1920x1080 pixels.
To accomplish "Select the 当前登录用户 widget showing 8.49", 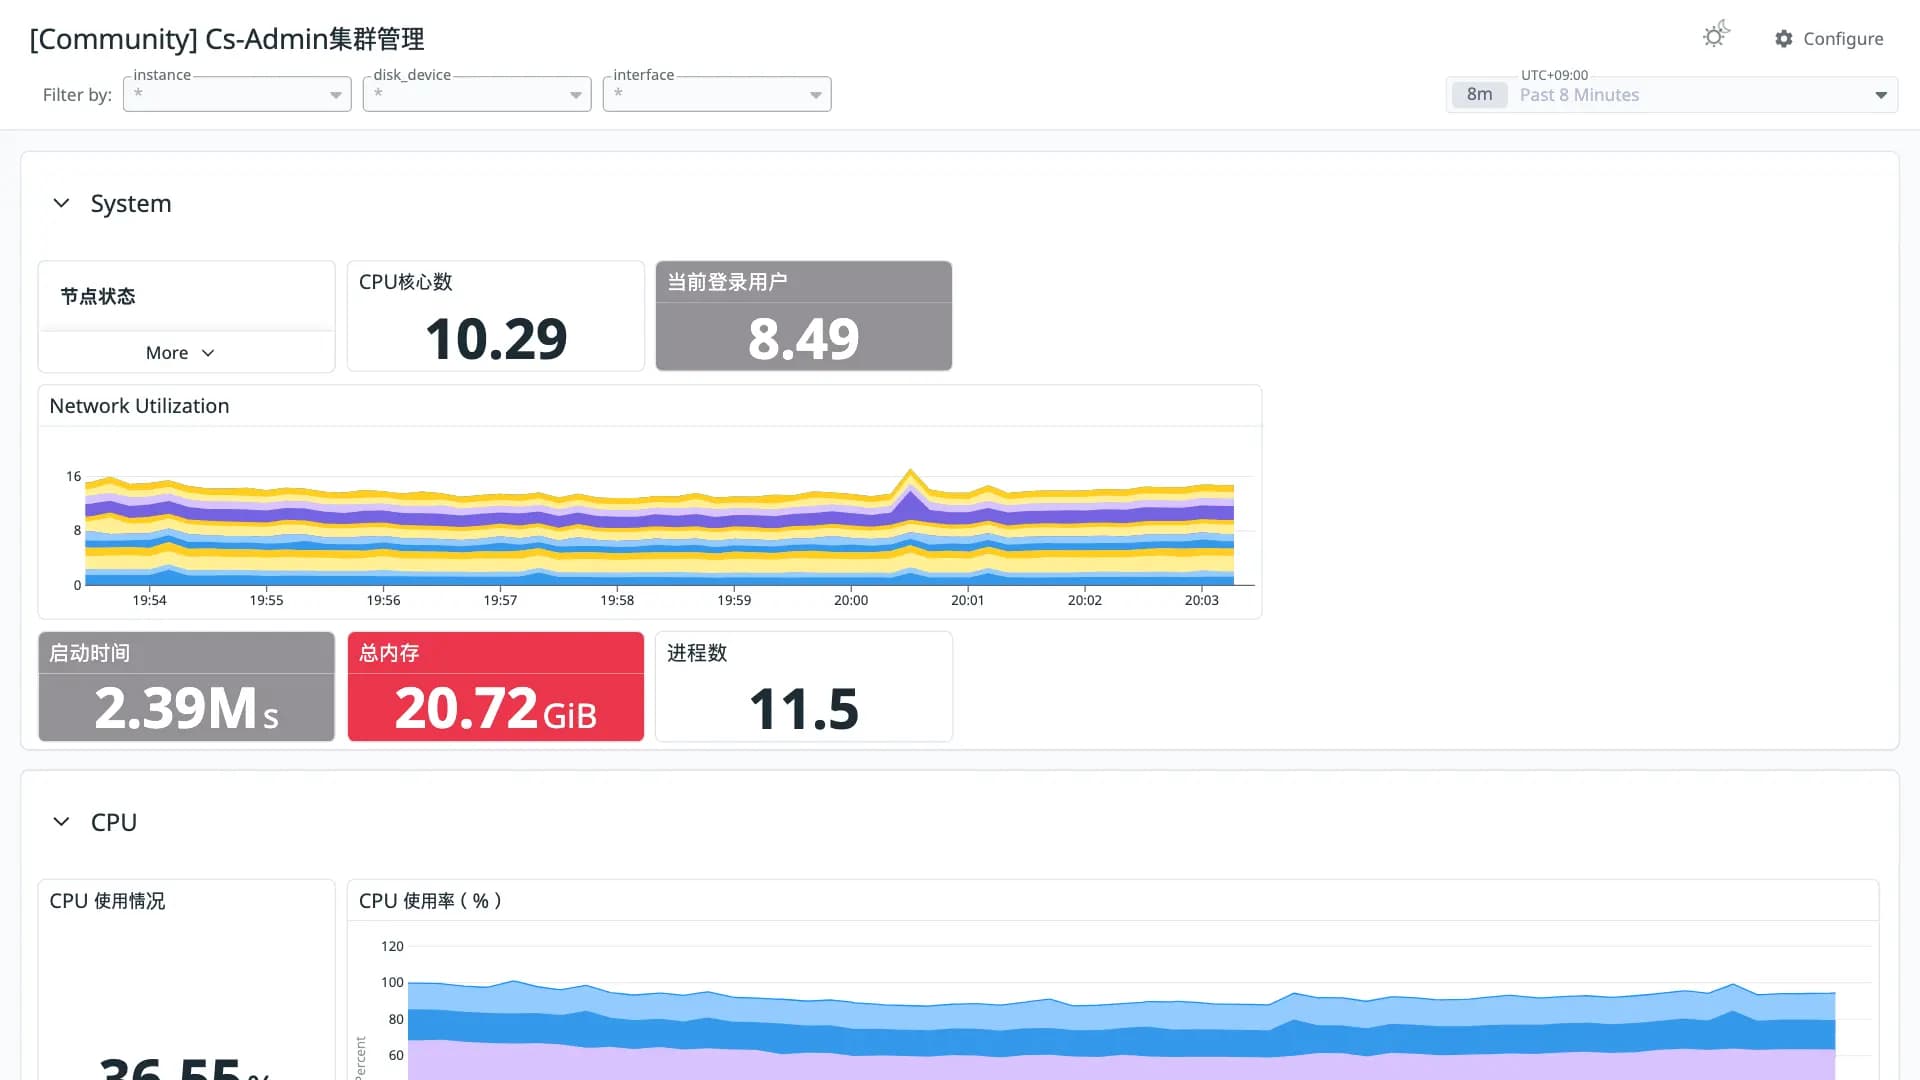I will tap(804, 316).
